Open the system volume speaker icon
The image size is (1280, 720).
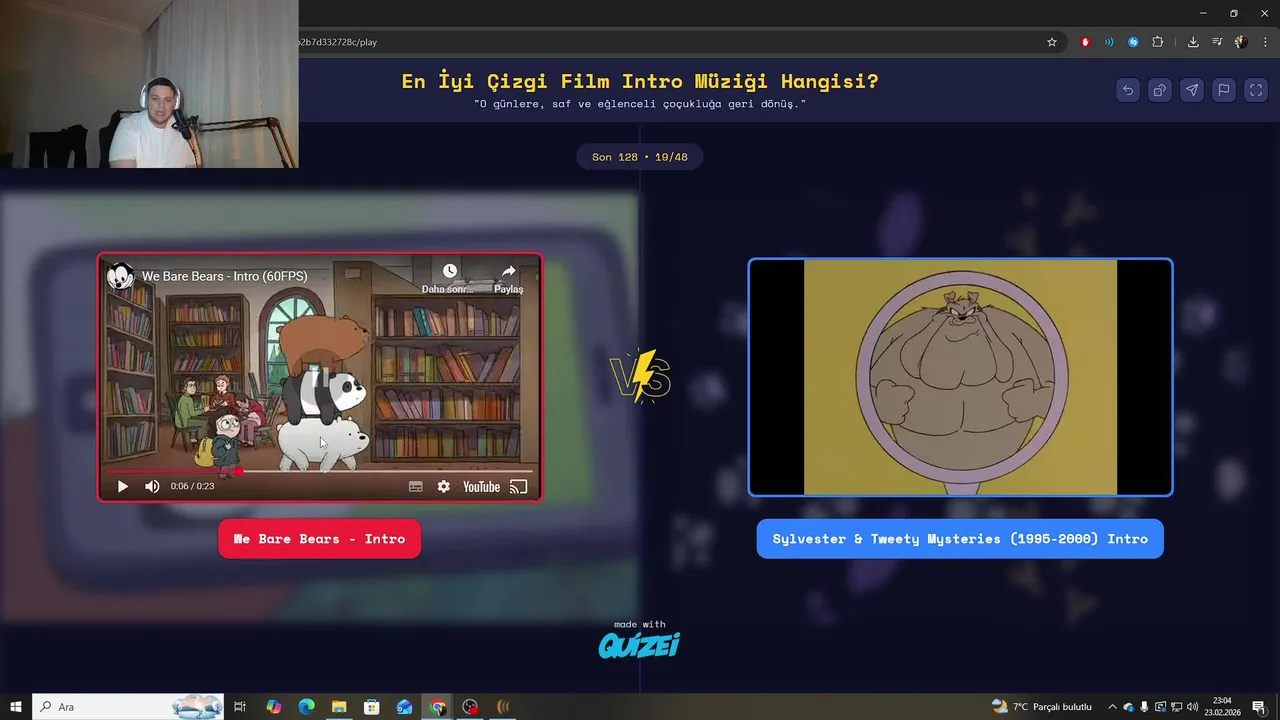(x=1193, y=707)
